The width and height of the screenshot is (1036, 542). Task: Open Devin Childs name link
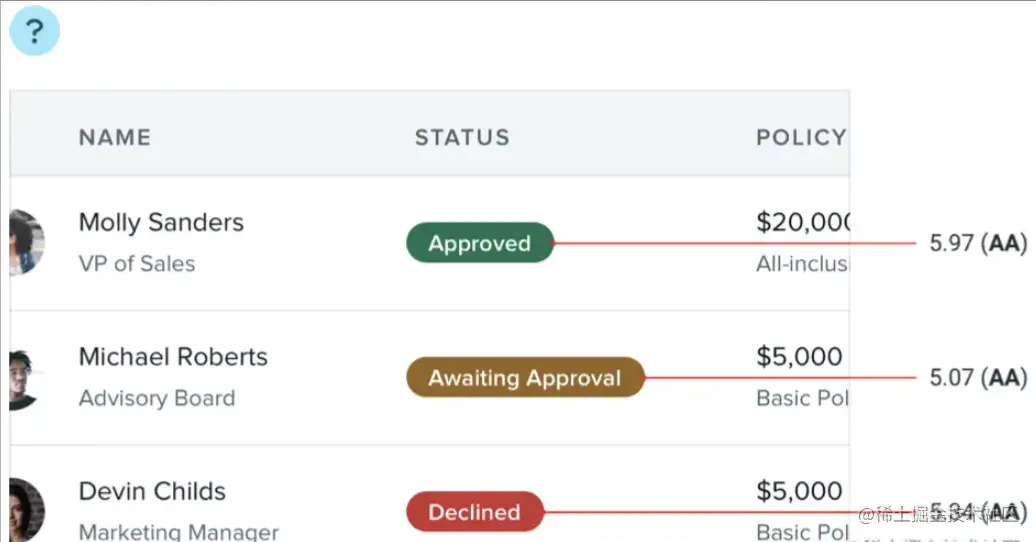[152, 492]
